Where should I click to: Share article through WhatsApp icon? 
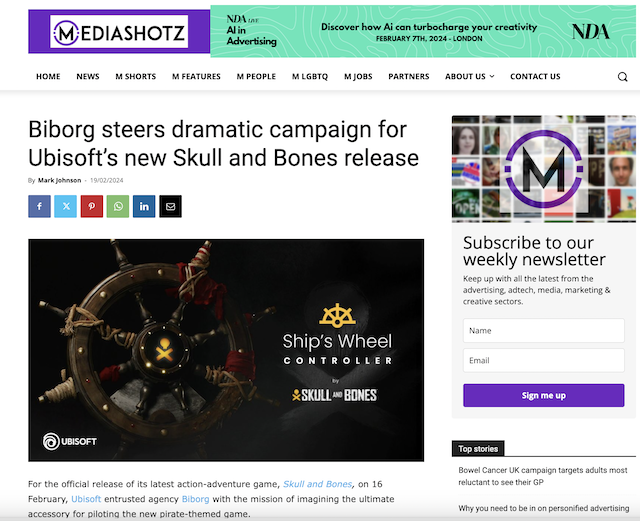tap(118, 206)
